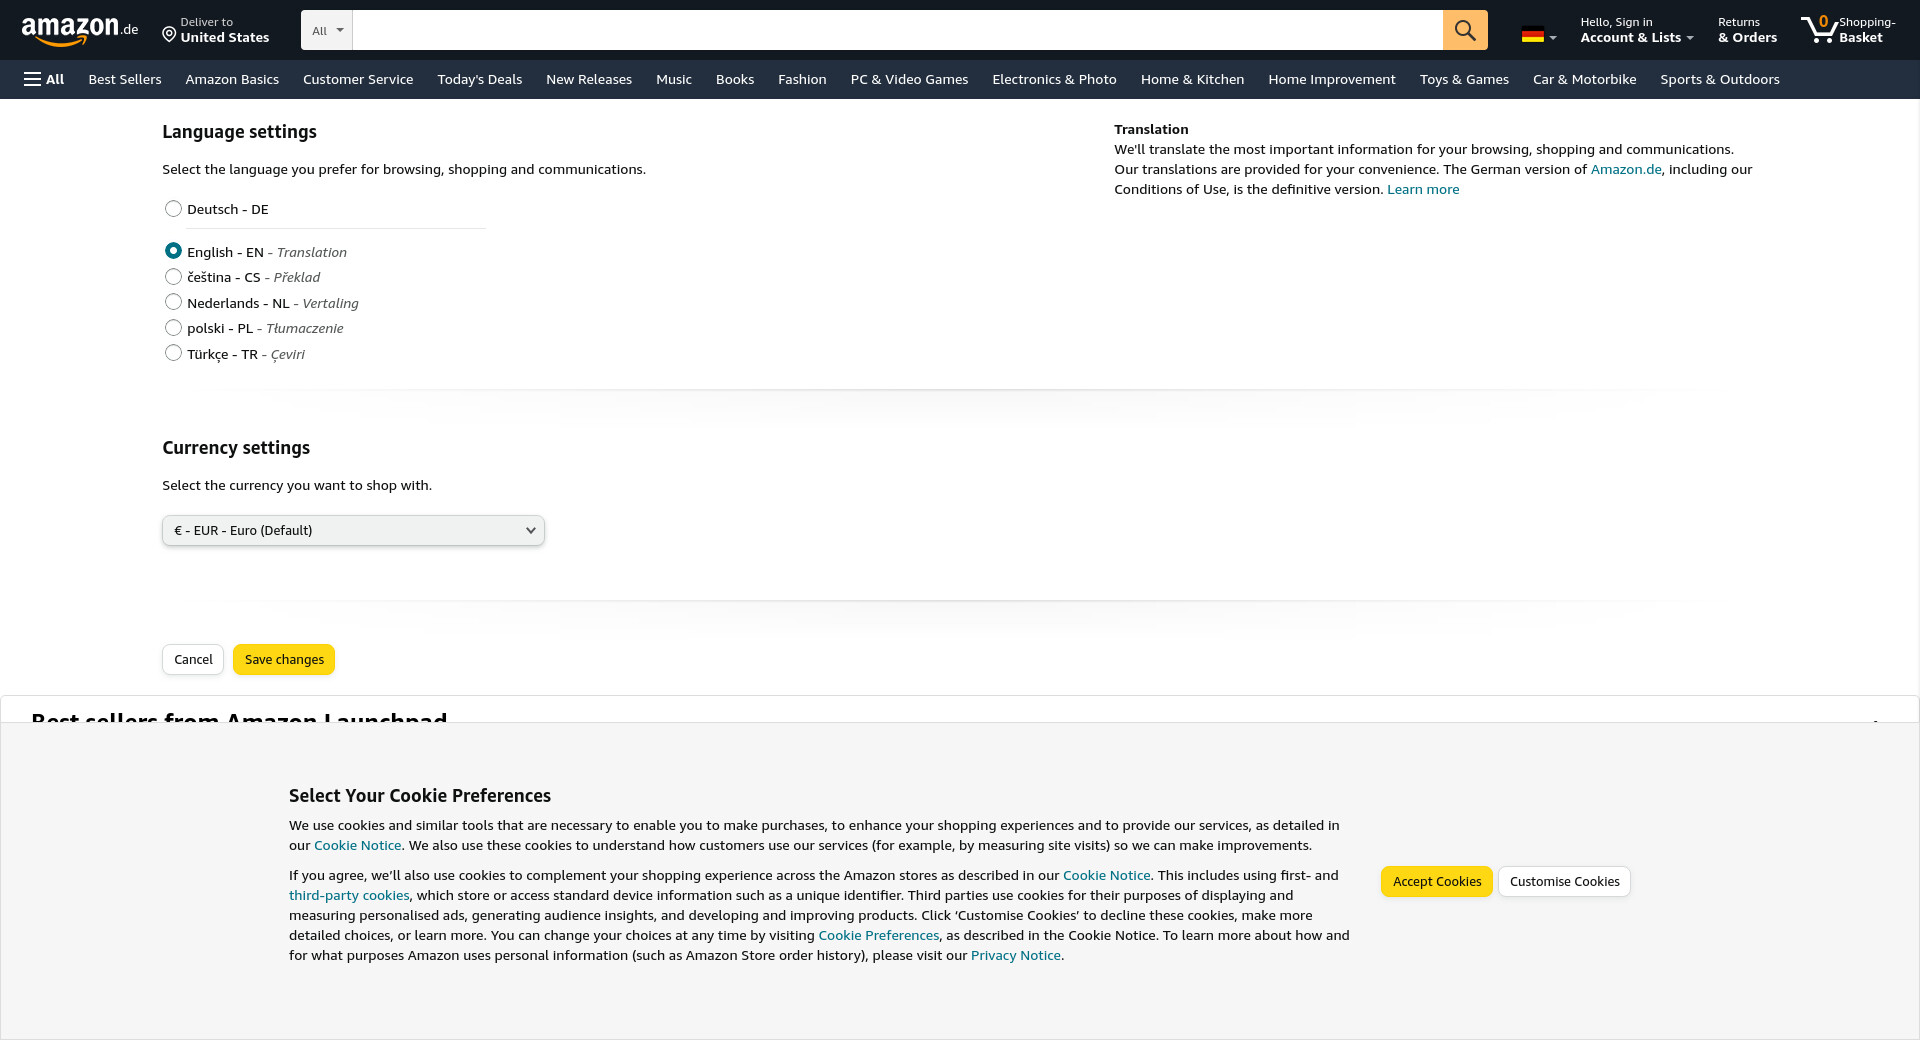Open the hamburger All menu
The image size is (1920, 1040).
pyautogui.click(x=44, y=79)
